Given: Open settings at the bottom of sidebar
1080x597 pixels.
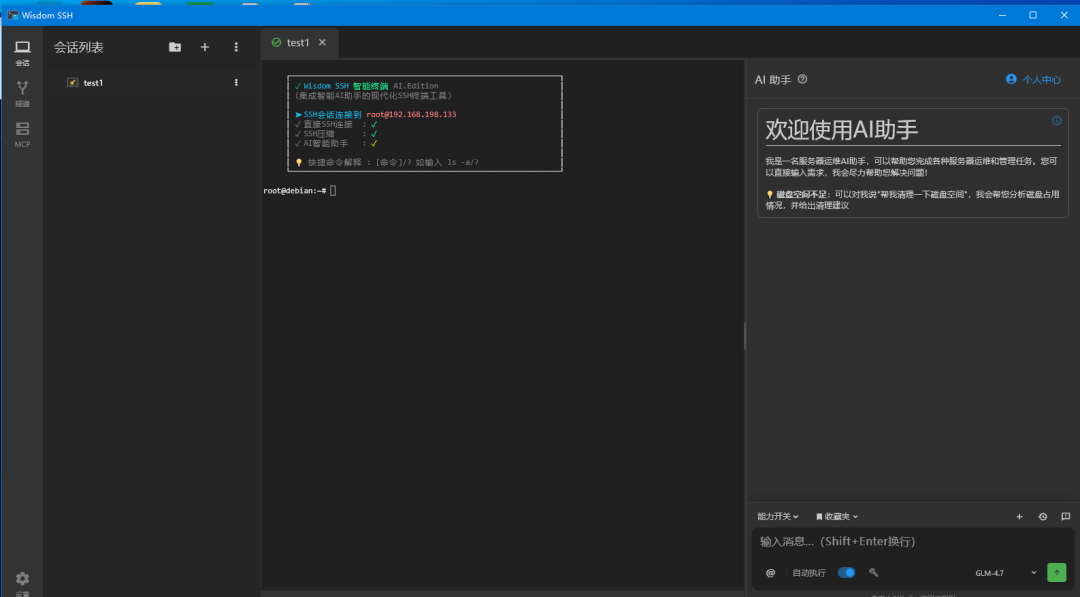Looking at the screenshot, I should (22, 578).
